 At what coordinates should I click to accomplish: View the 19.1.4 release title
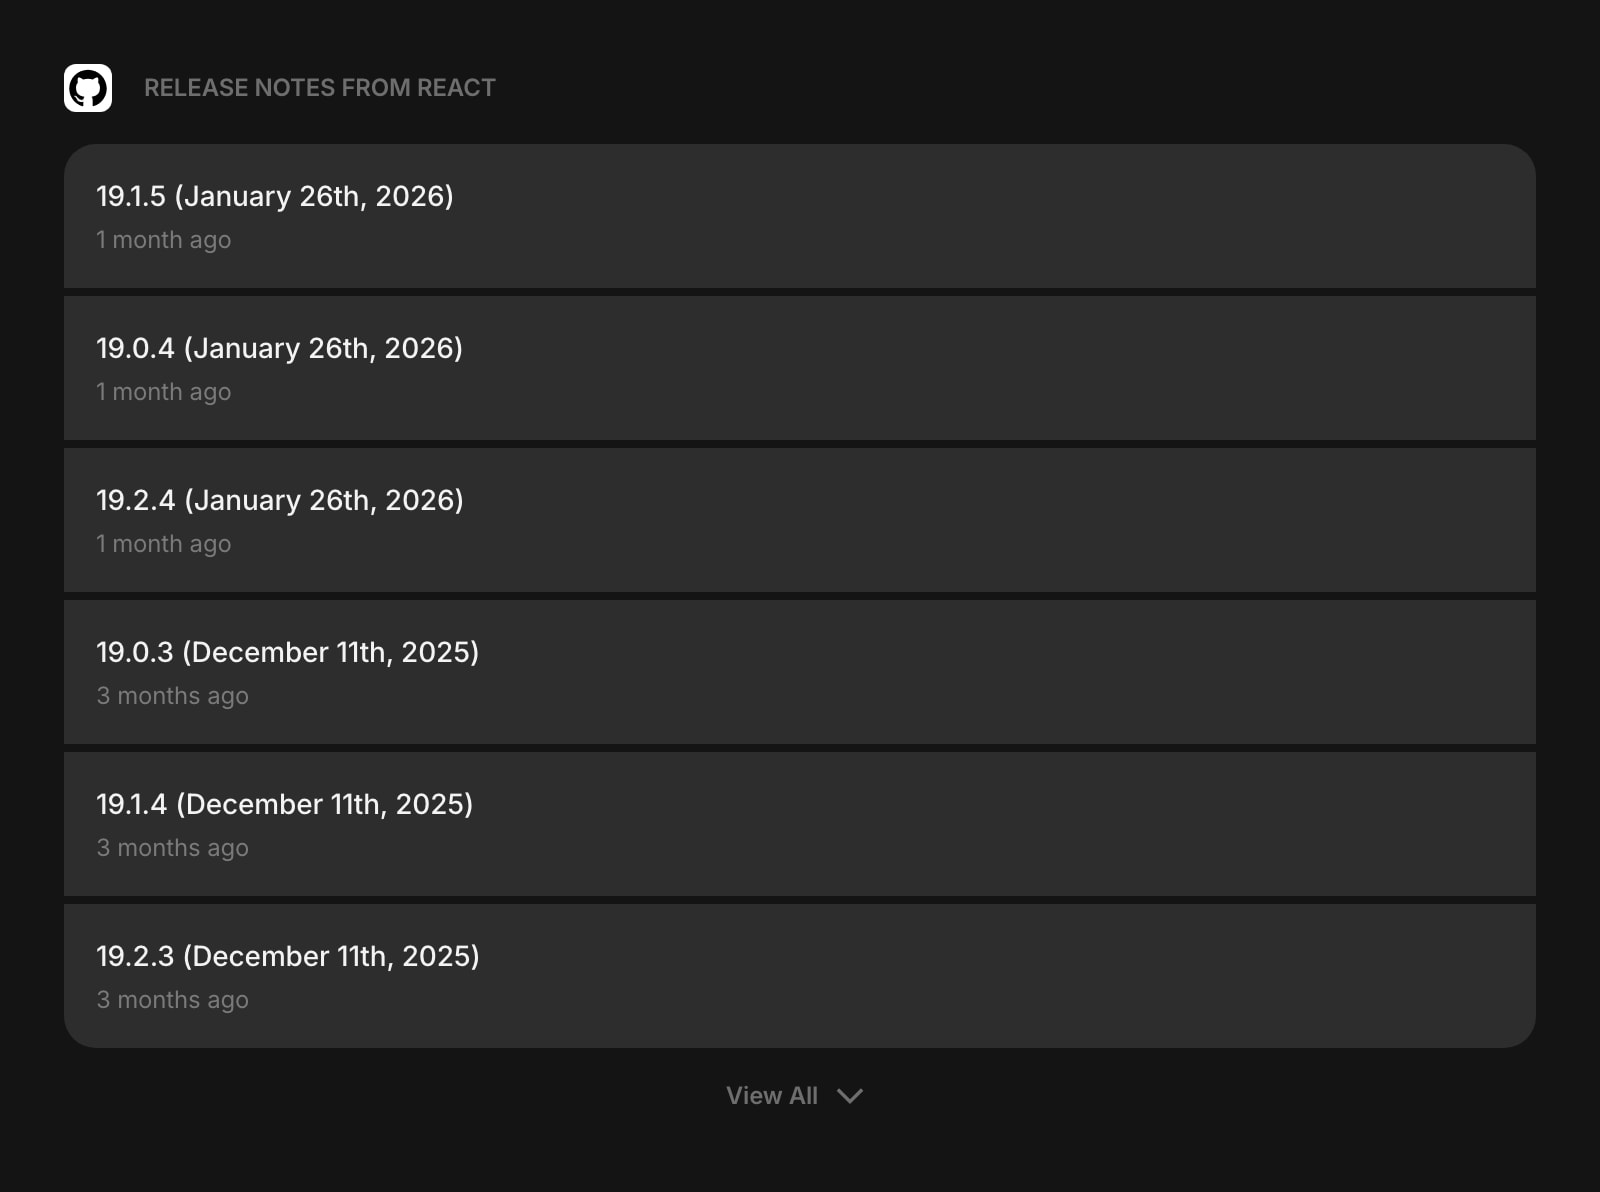(x=284, y=804)
